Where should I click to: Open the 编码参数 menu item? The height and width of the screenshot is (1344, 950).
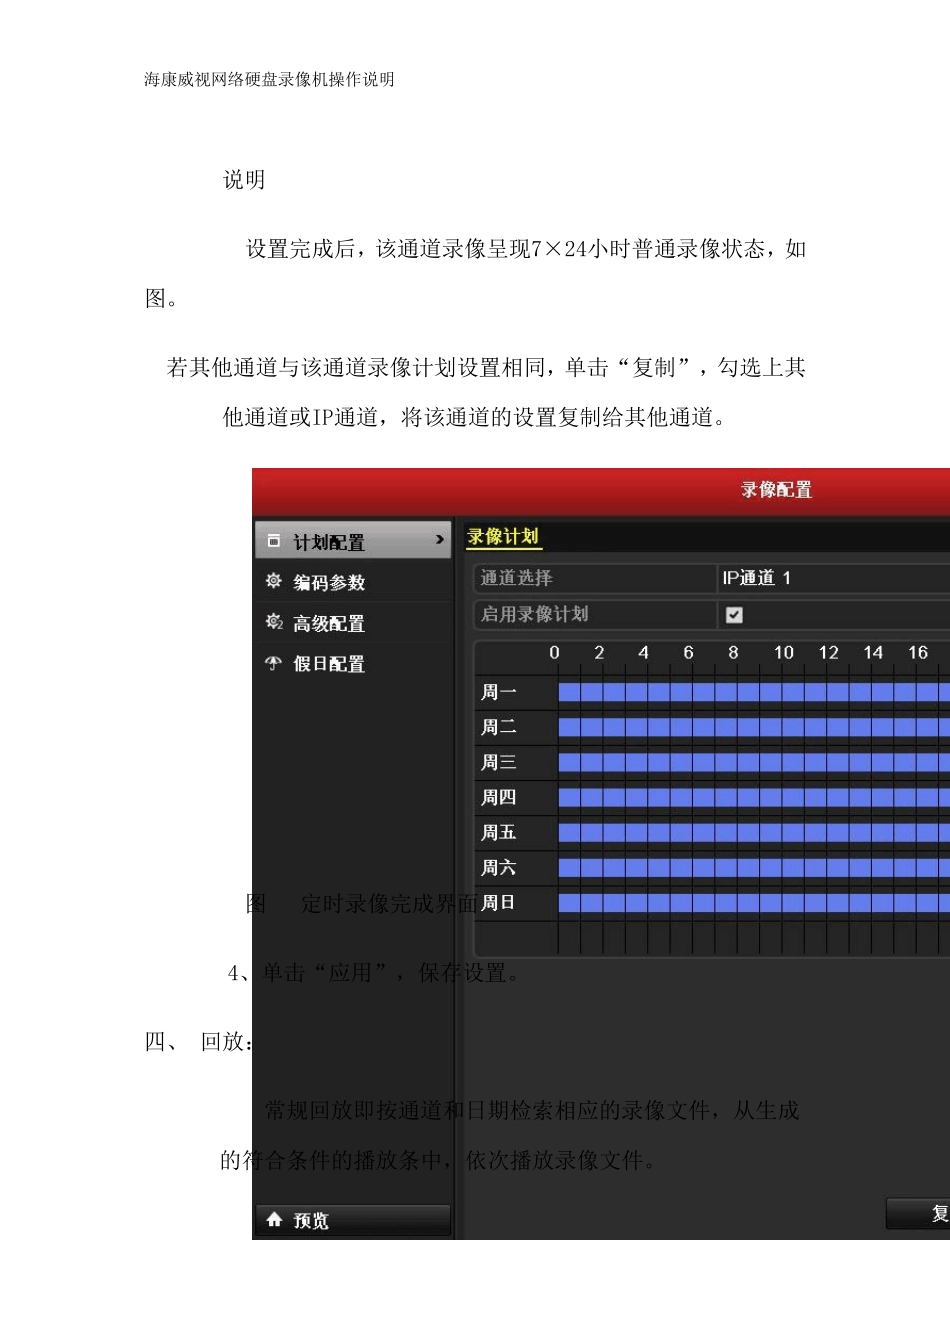(x=353, y=582)
